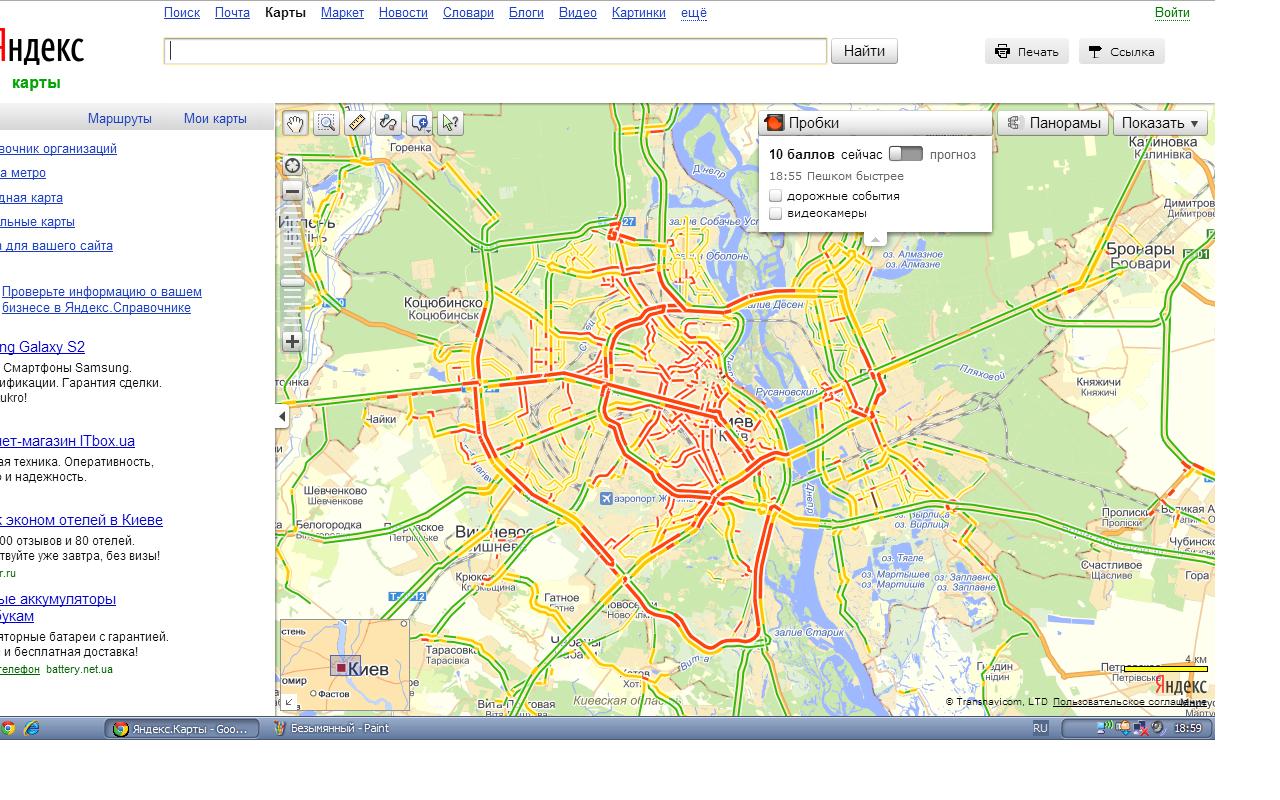Expand the ещё more-services menu

pos(694,13)
